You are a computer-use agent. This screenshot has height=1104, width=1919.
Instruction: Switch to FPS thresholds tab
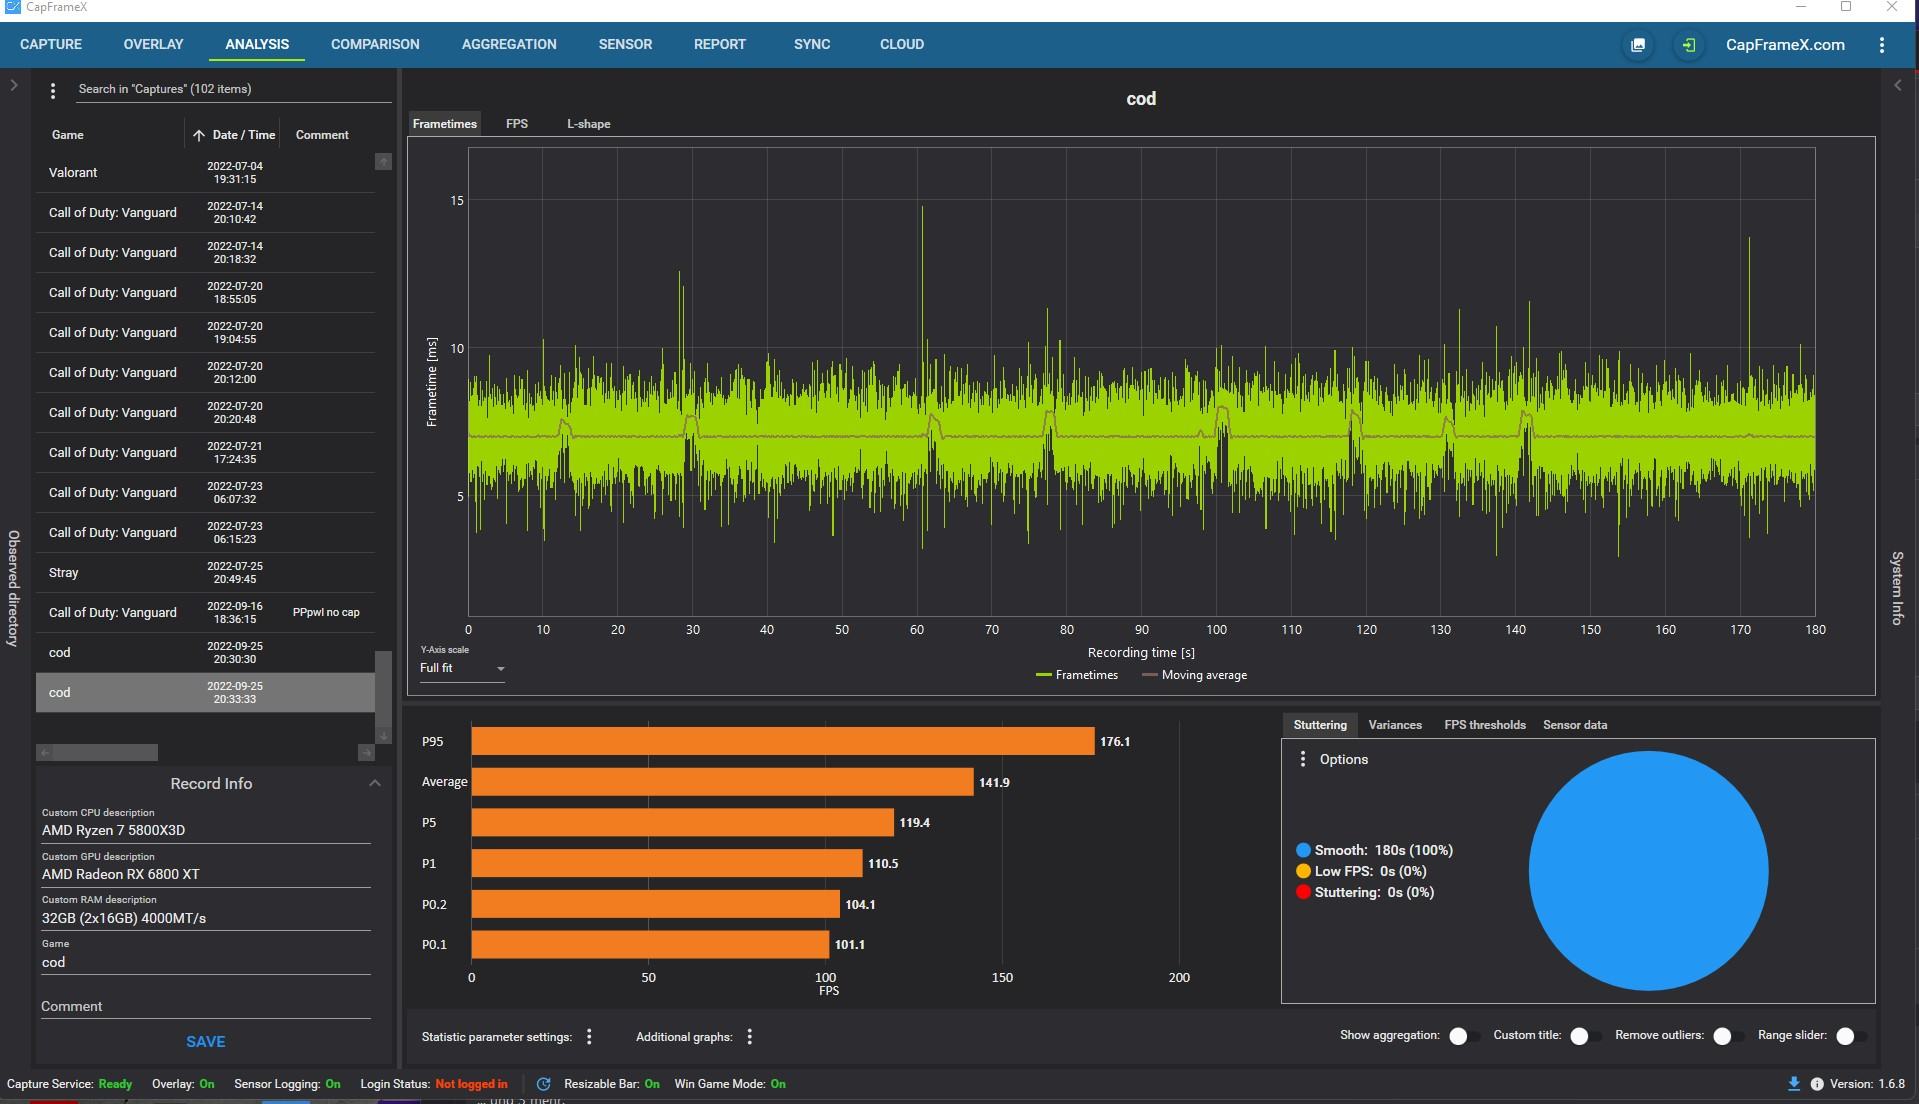(1485, 725)
